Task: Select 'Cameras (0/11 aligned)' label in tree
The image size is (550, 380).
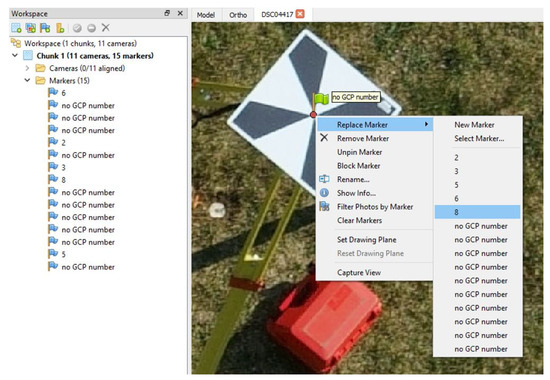Action: click(87, 68)
